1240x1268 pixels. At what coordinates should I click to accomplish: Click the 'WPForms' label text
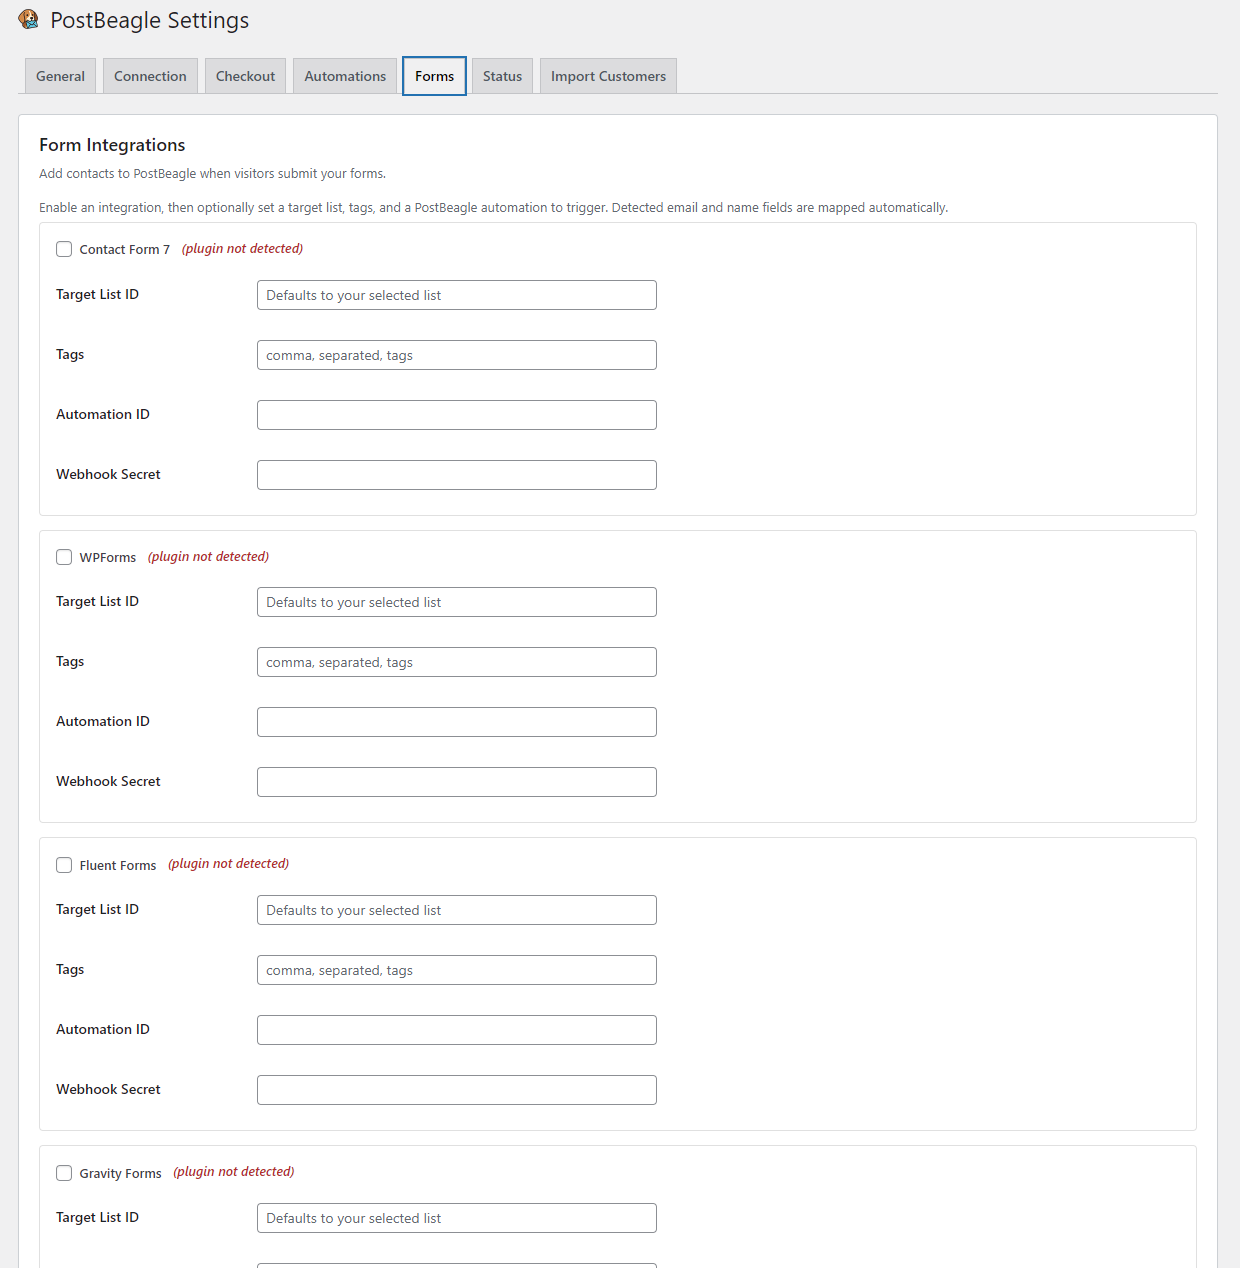pyautogui.click(x=108, y=558)
